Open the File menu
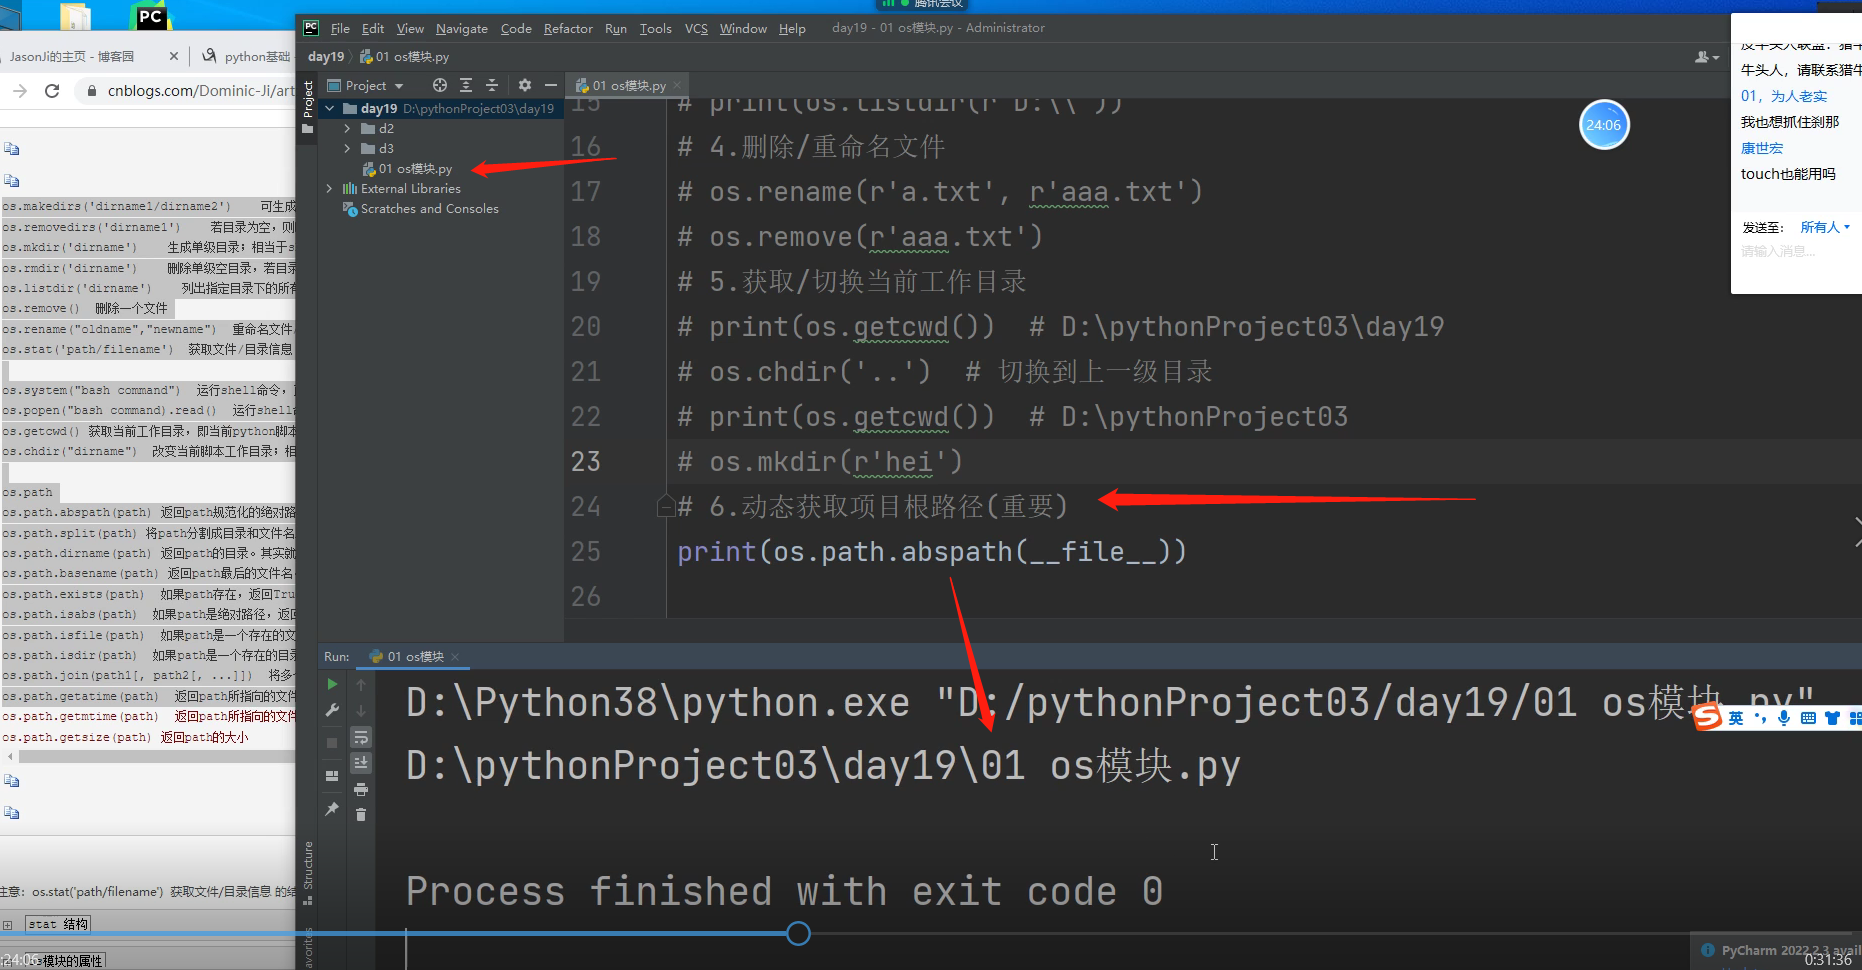The width and height of the screenshot is (1862, 970). (340, 28)
